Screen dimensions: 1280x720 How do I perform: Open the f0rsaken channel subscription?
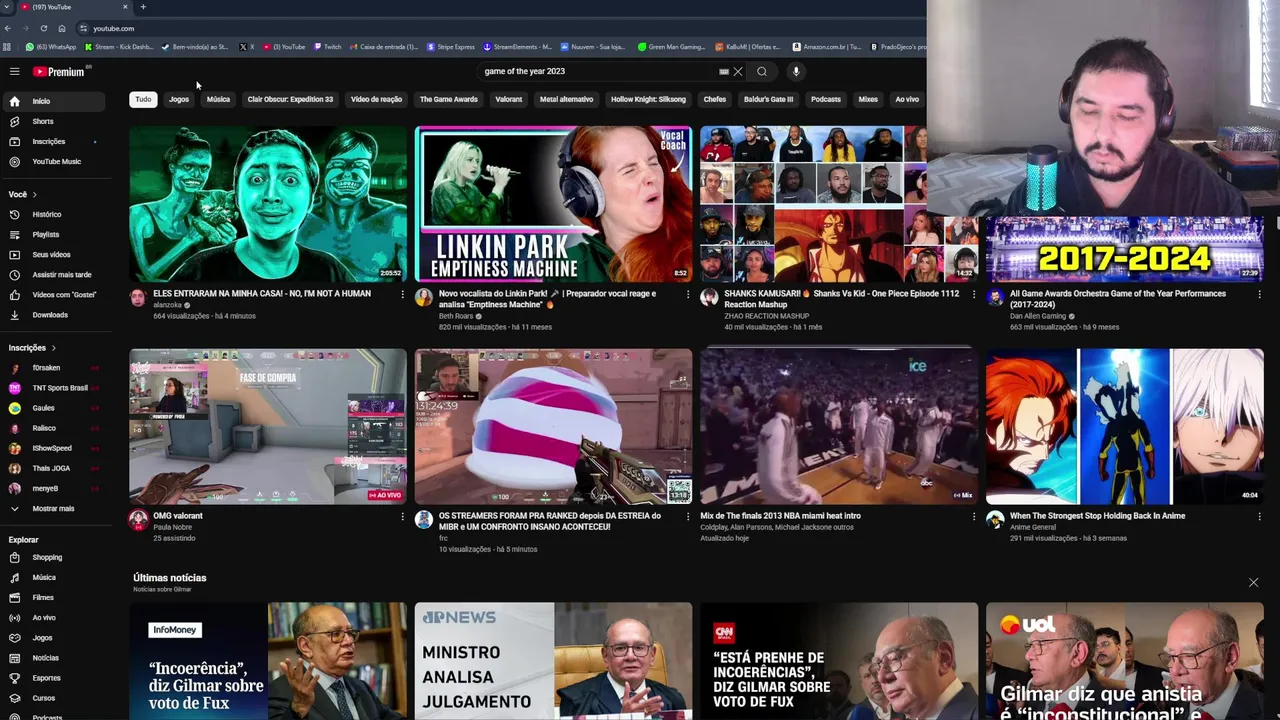pos(53,368)
